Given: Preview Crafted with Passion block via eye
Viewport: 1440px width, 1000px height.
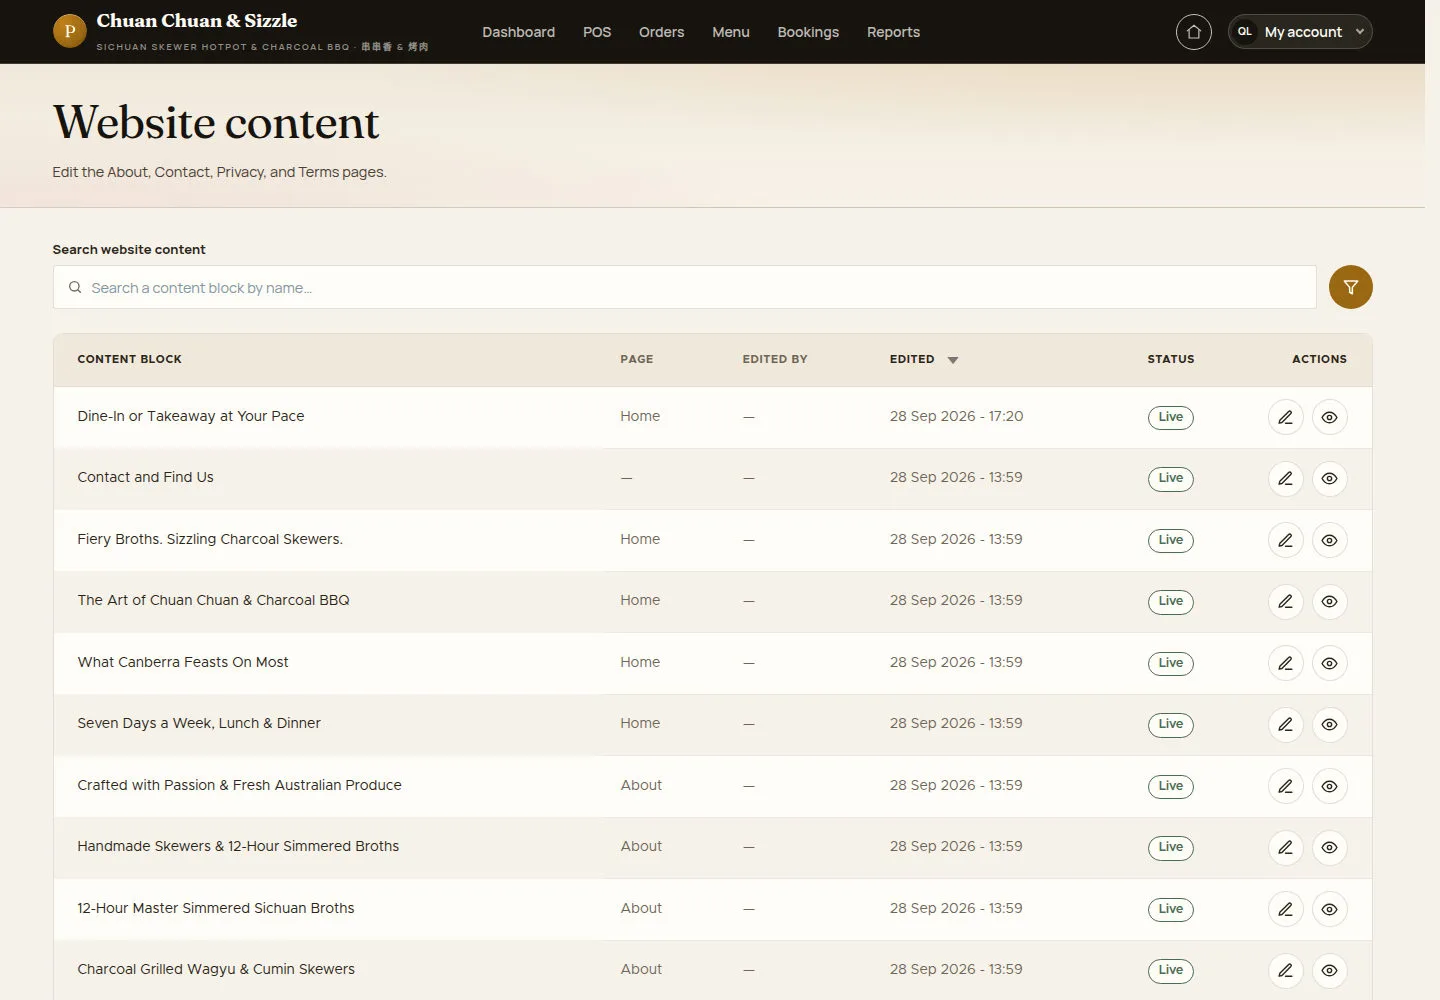Looking at the screenshot, I should [1329, 786].
